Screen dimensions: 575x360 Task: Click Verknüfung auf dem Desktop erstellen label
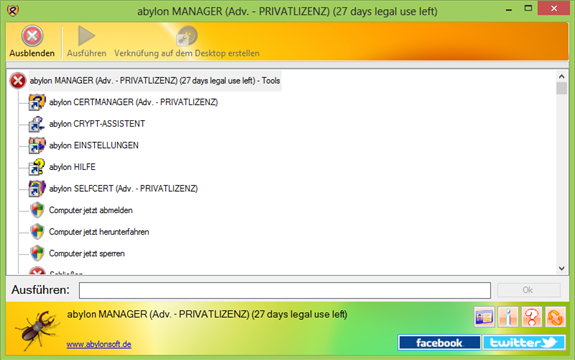tap(187, 54)
